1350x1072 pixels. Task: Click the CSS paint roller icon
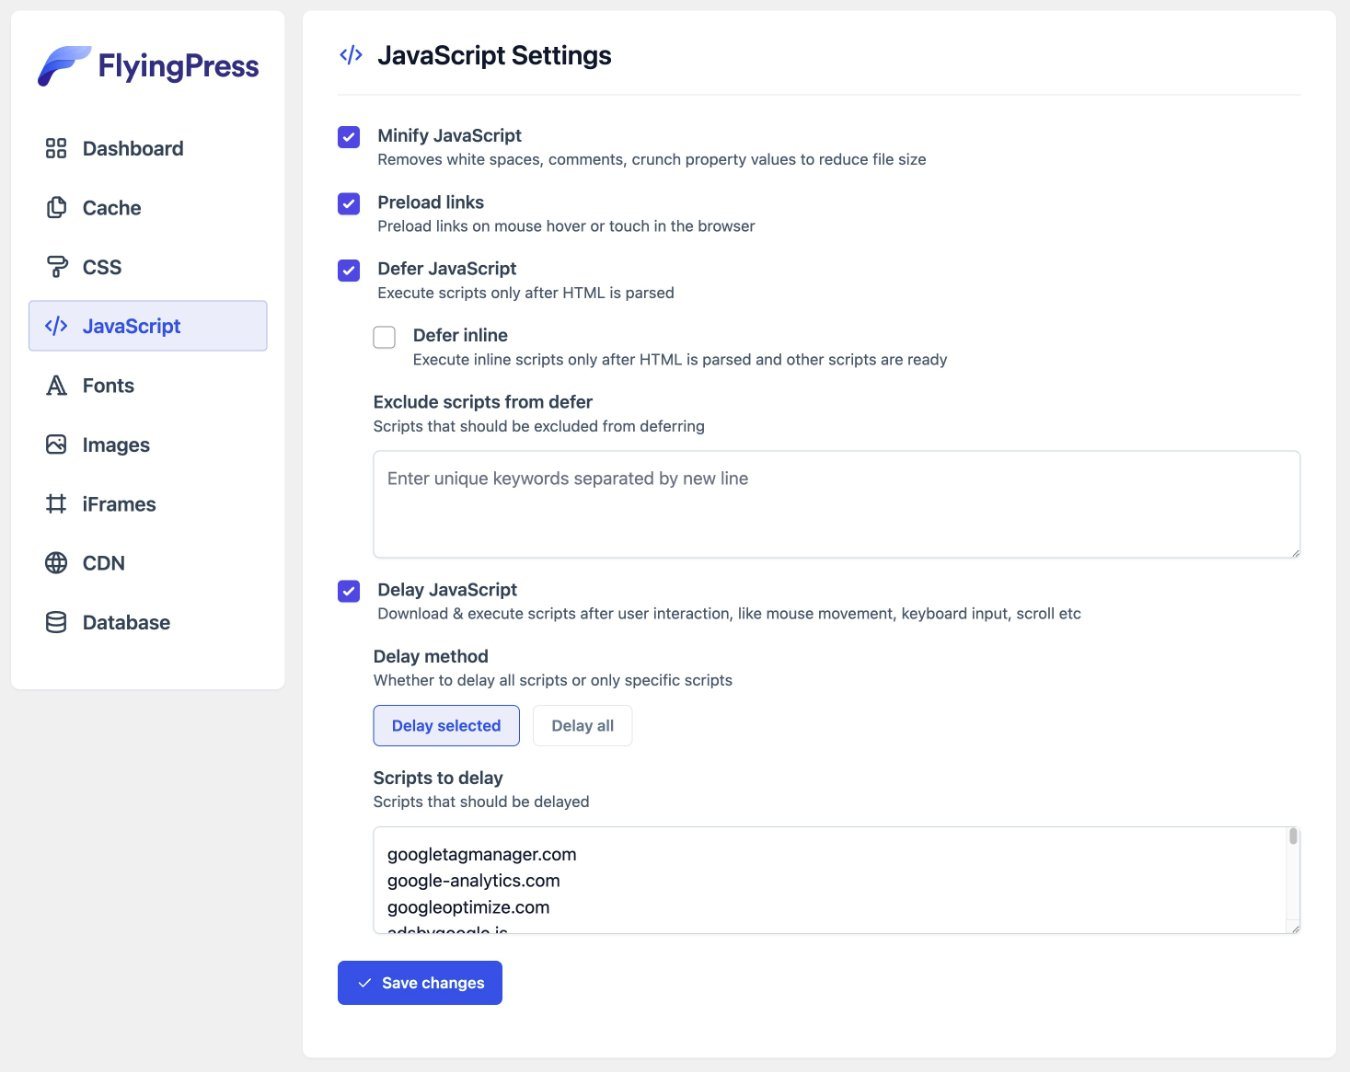tap(56, 266)
